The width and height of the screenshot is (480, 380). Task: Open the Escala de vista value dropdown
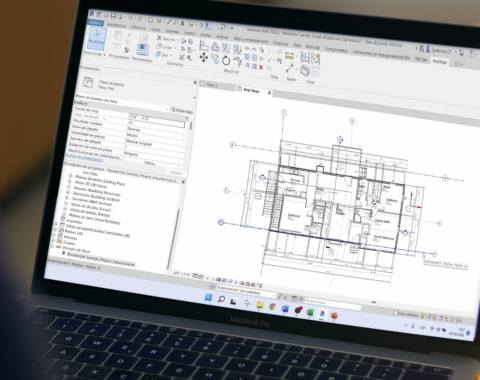(x=157, y=119)
